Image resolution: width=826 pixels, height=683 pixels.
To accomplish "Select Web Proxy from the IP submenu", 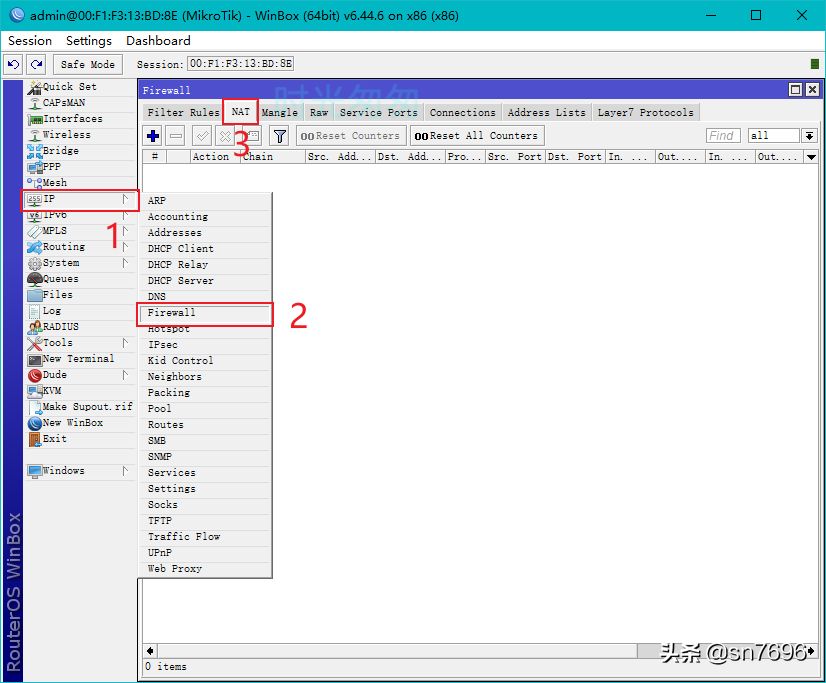I will (x=205, y=569).
